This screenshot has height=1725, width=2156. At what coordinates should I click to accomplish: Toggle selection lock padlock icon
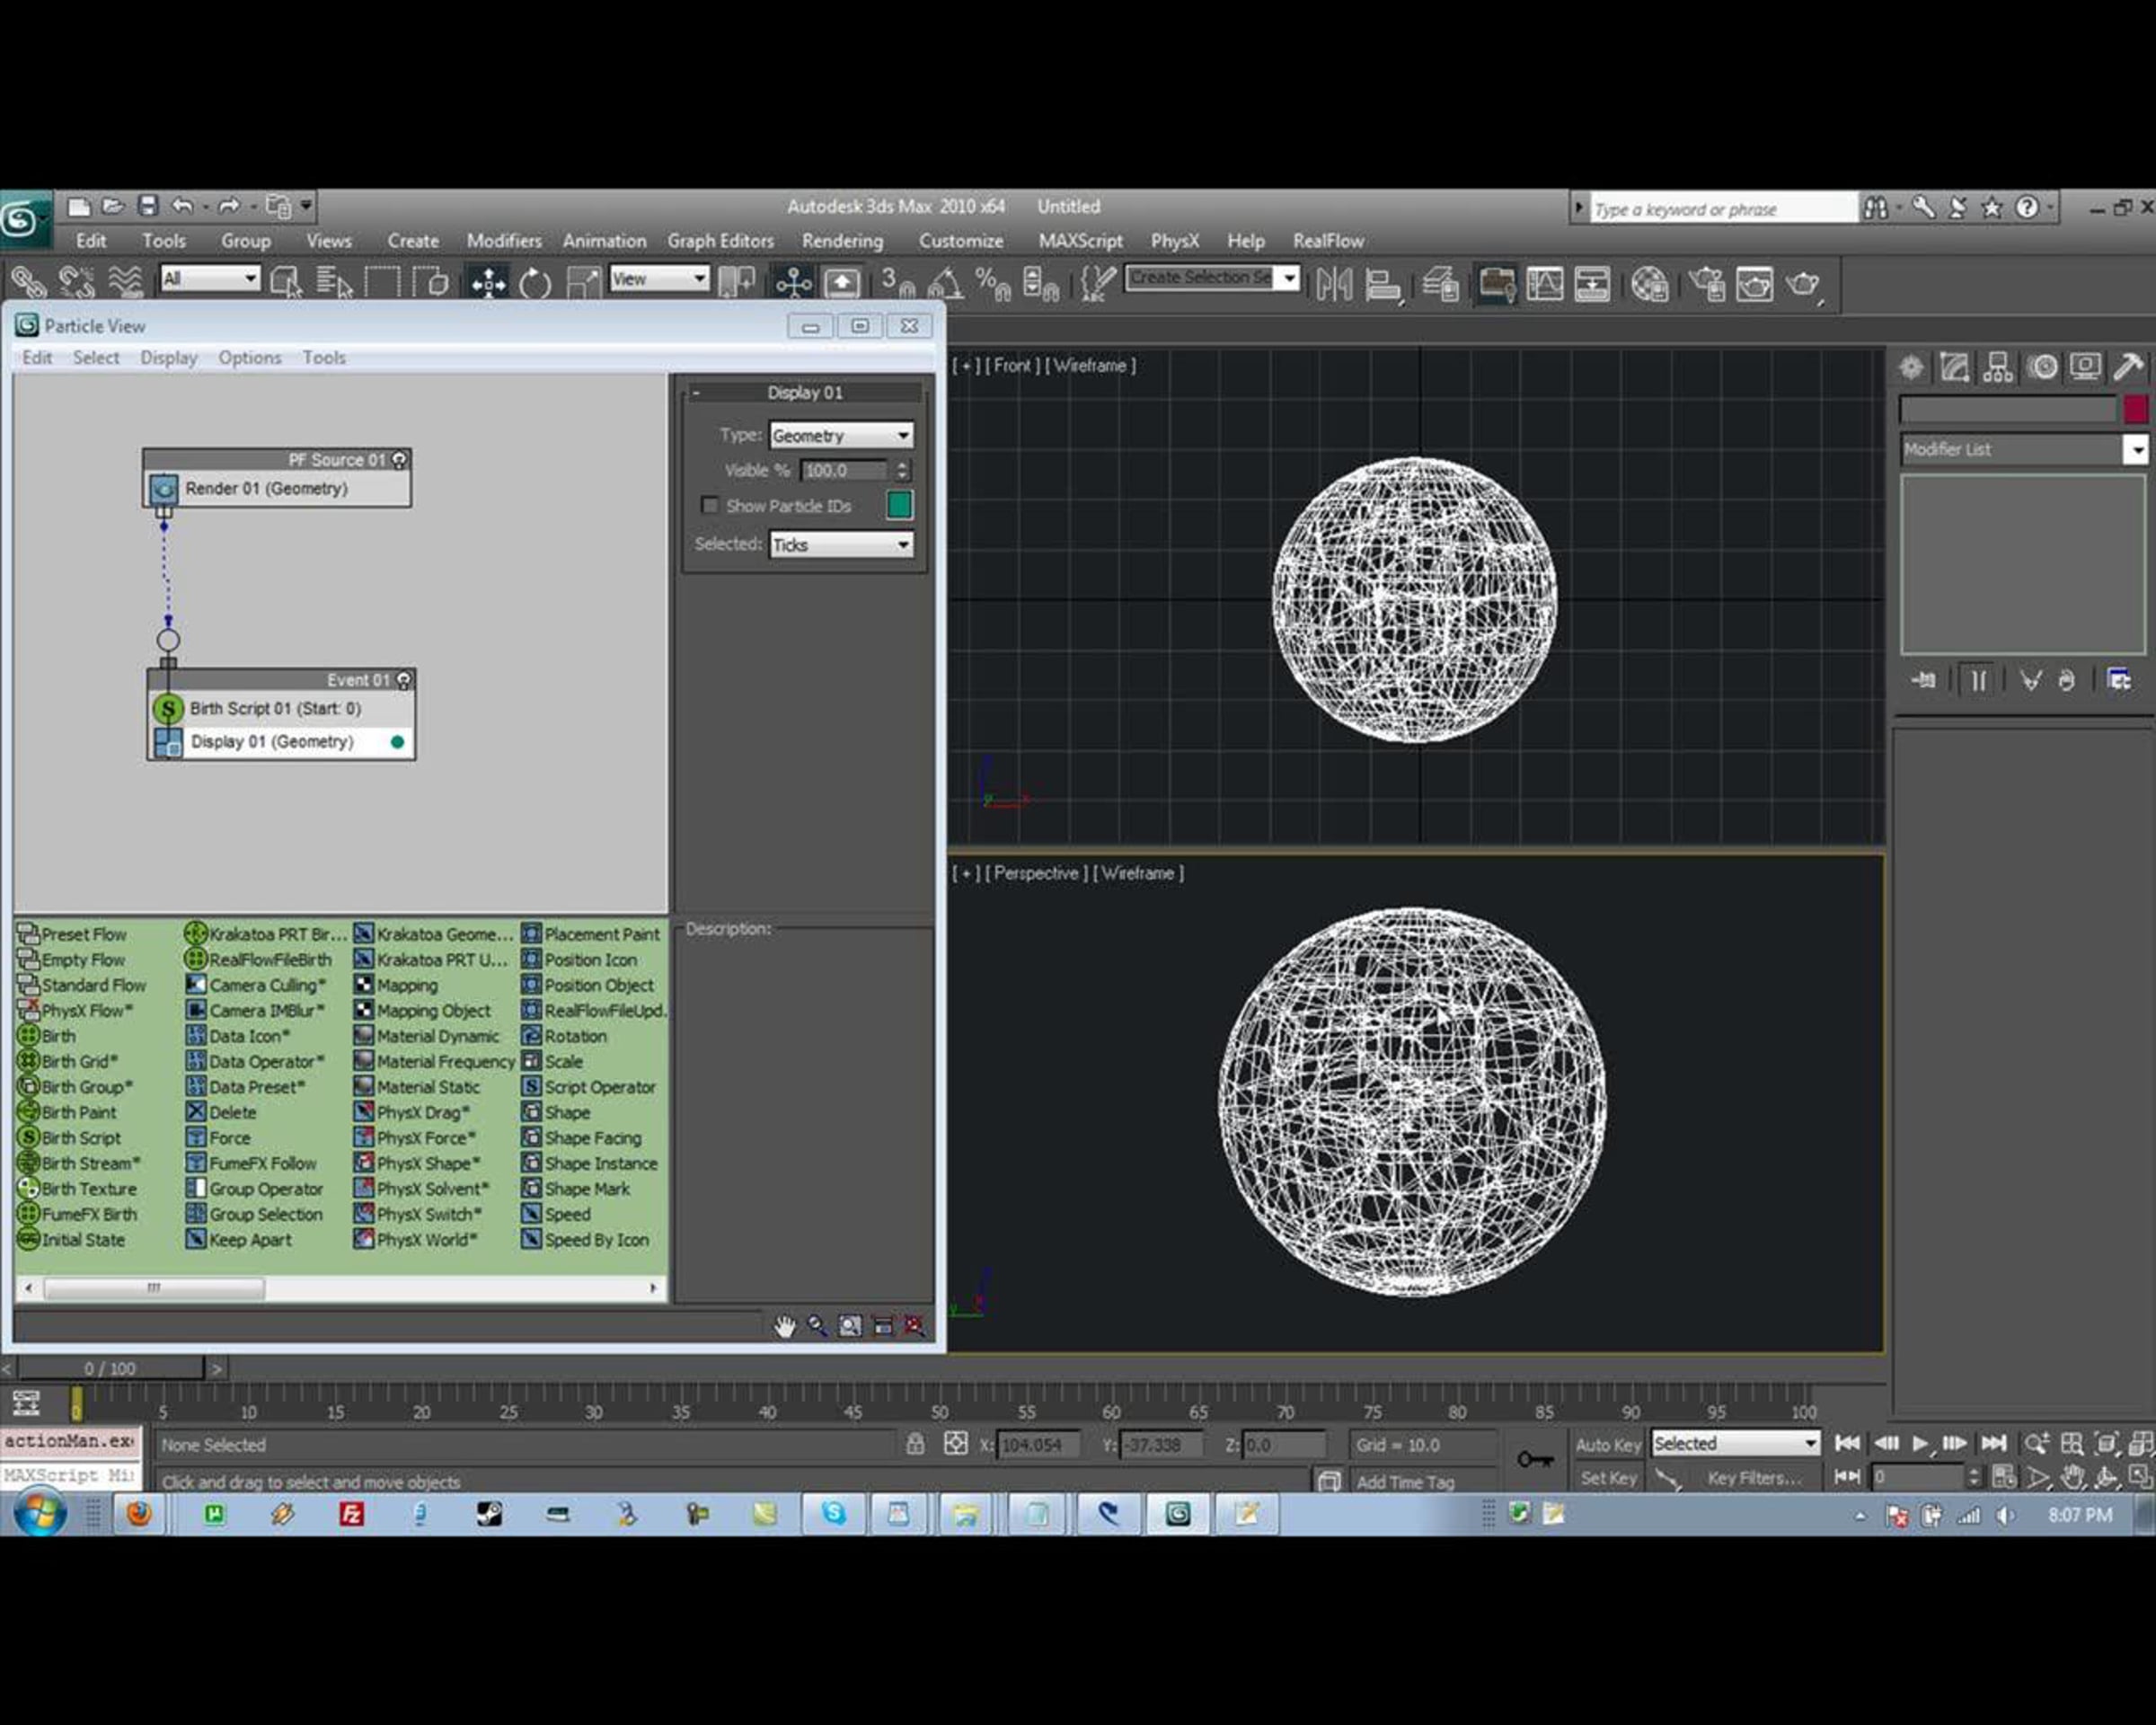tap(914, 1444)
